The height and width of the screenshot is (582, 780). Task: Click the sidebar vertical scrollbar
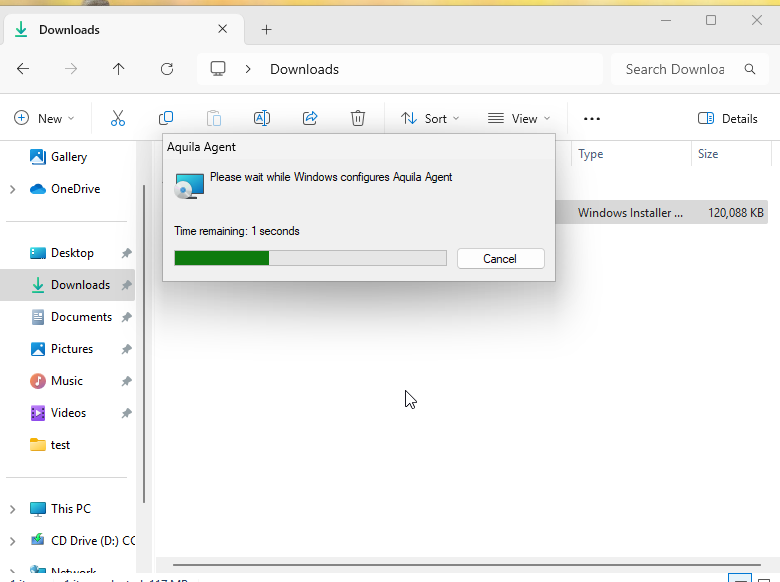[144, 343]
